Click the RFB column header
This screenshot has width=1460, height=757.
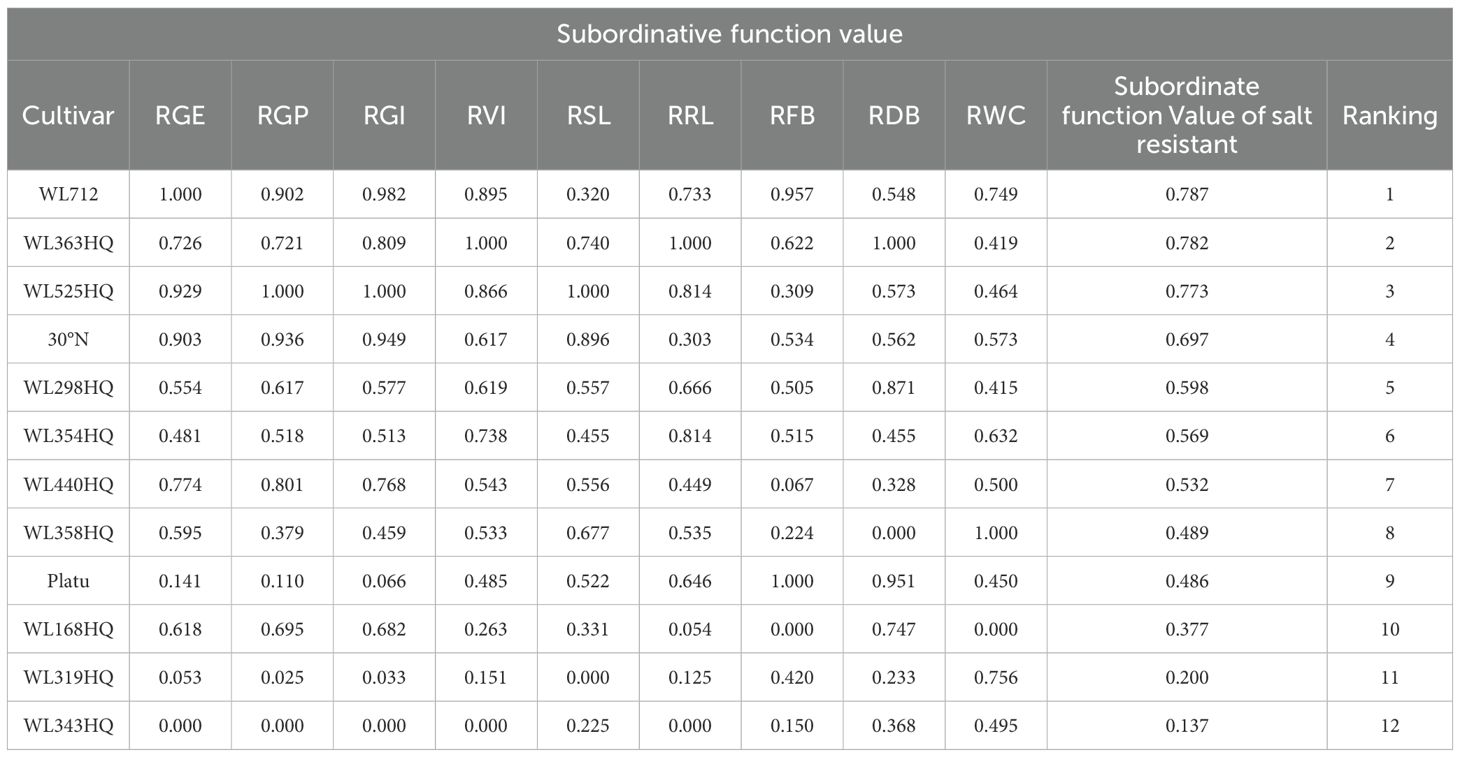pos(791,115)
